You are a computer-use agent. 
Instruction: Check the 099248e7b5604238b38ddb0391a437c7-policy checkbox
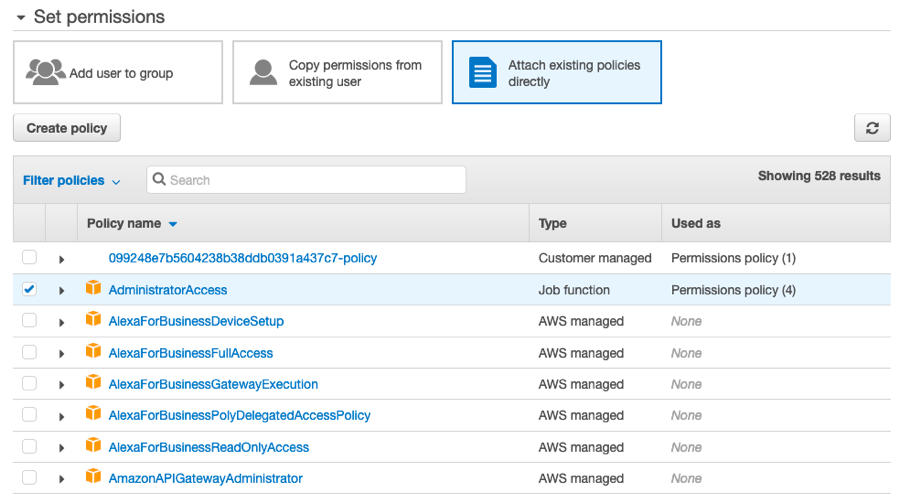(x=29, y=257)
